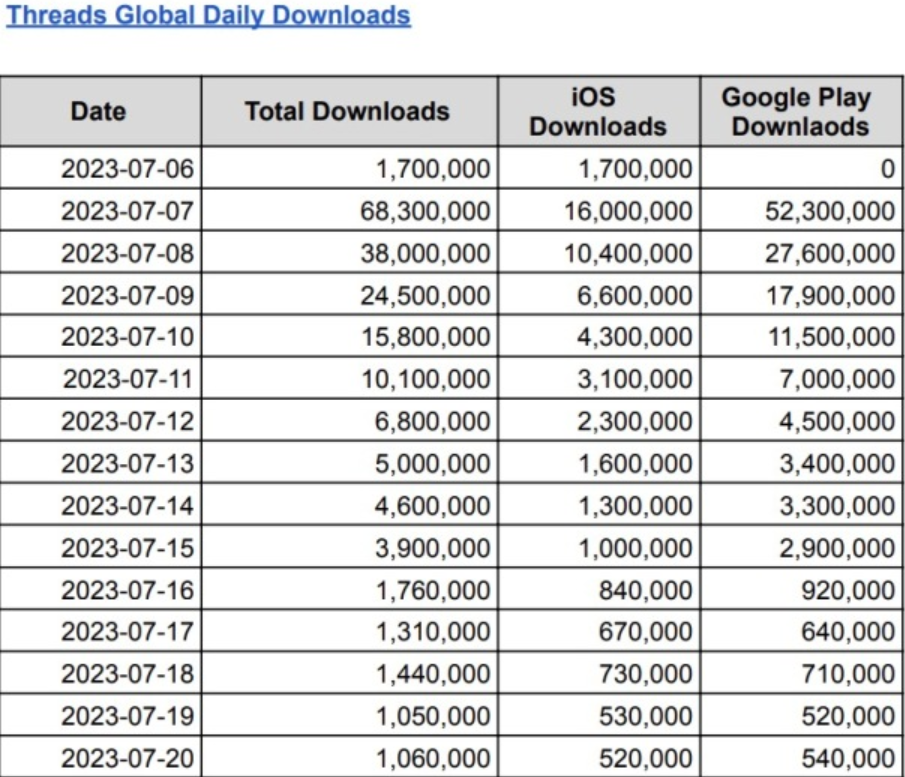Click the 4,300,000 iOS downloads cell

(599, 336)
